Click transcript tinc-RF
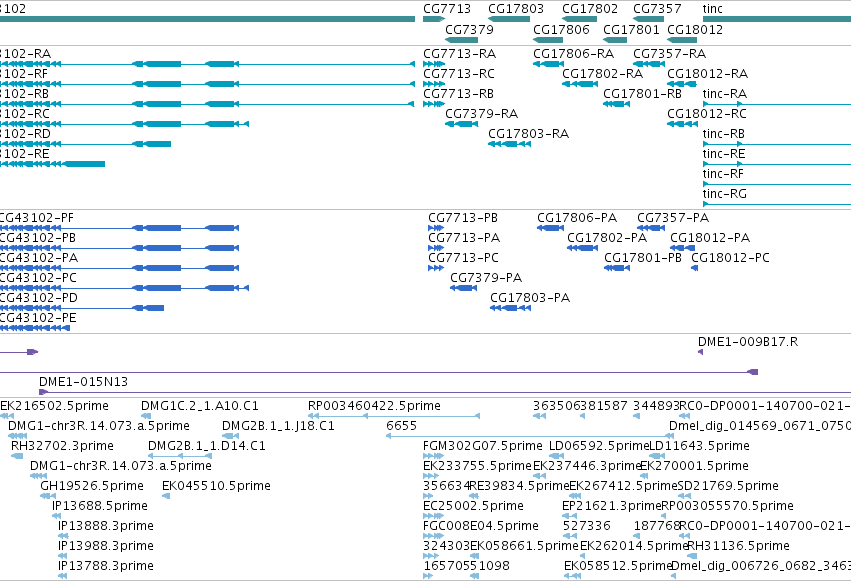Viewport: 851px width, 581px height. coord(723,174)
